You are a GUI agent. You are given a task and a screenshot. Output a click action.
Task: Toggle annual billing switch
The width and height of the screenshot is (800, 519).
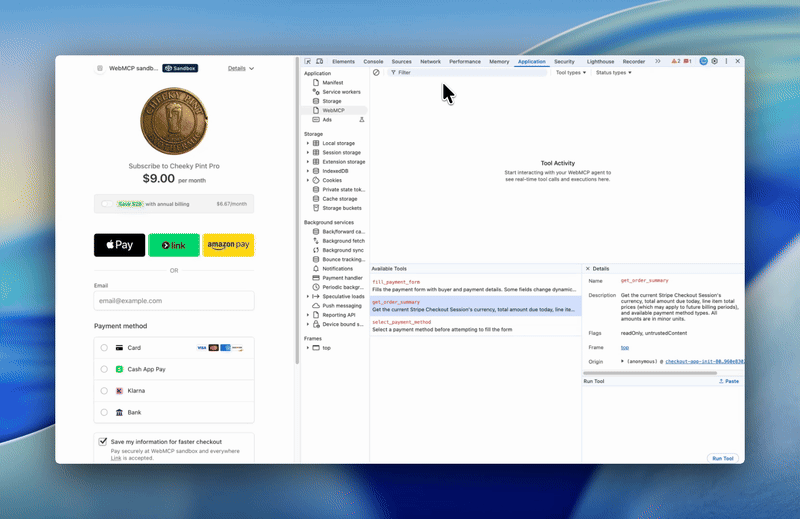[107, 204]
